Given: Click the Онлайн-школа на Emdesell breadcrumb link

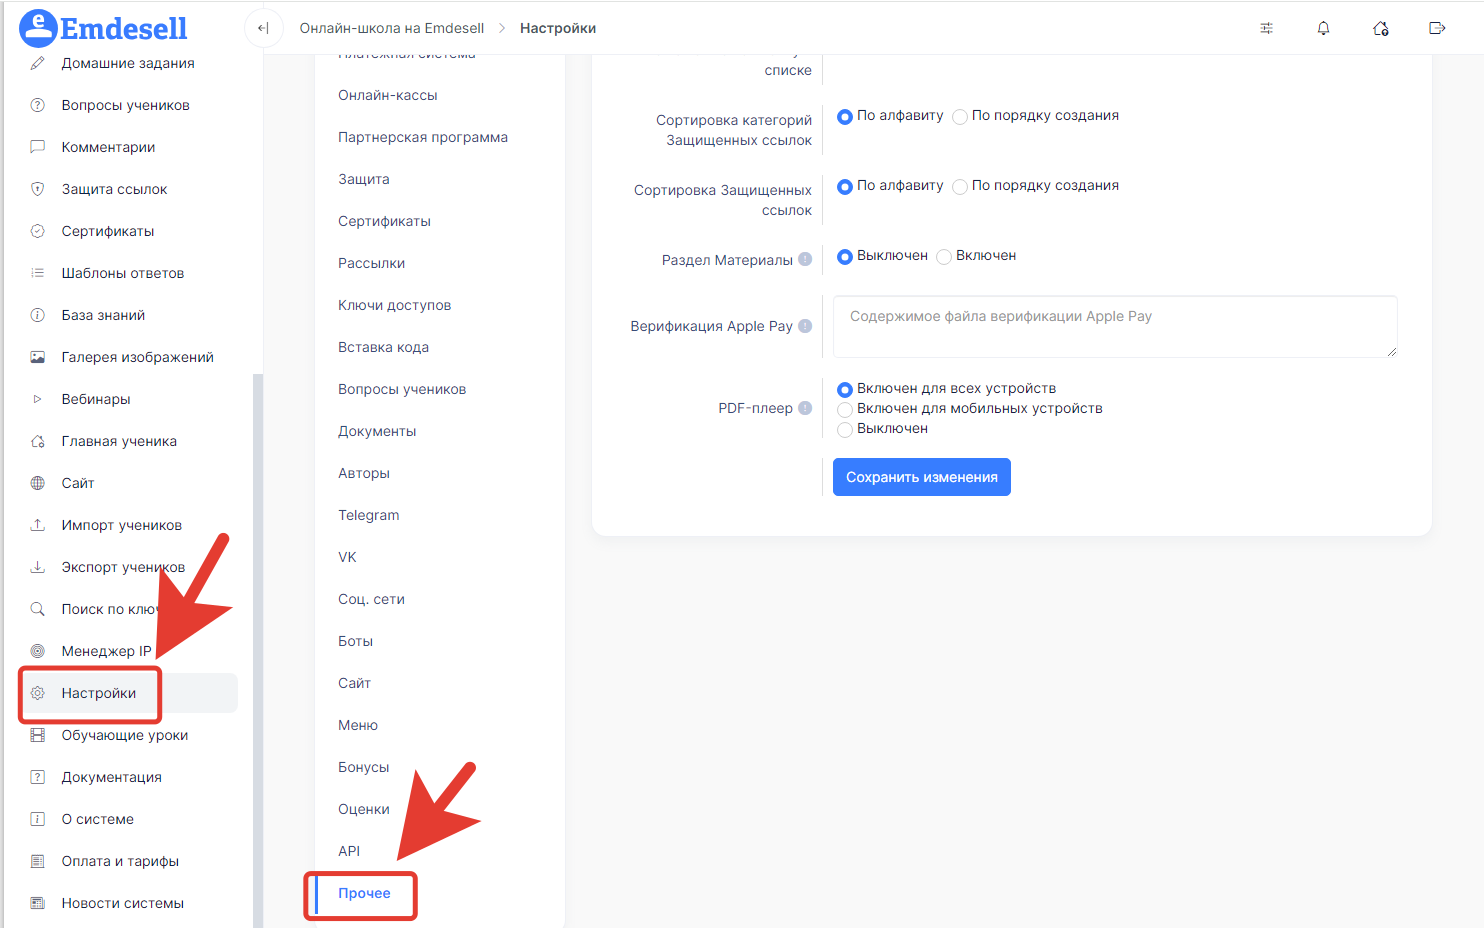Looking at the screenshot, I should (392, 28).
